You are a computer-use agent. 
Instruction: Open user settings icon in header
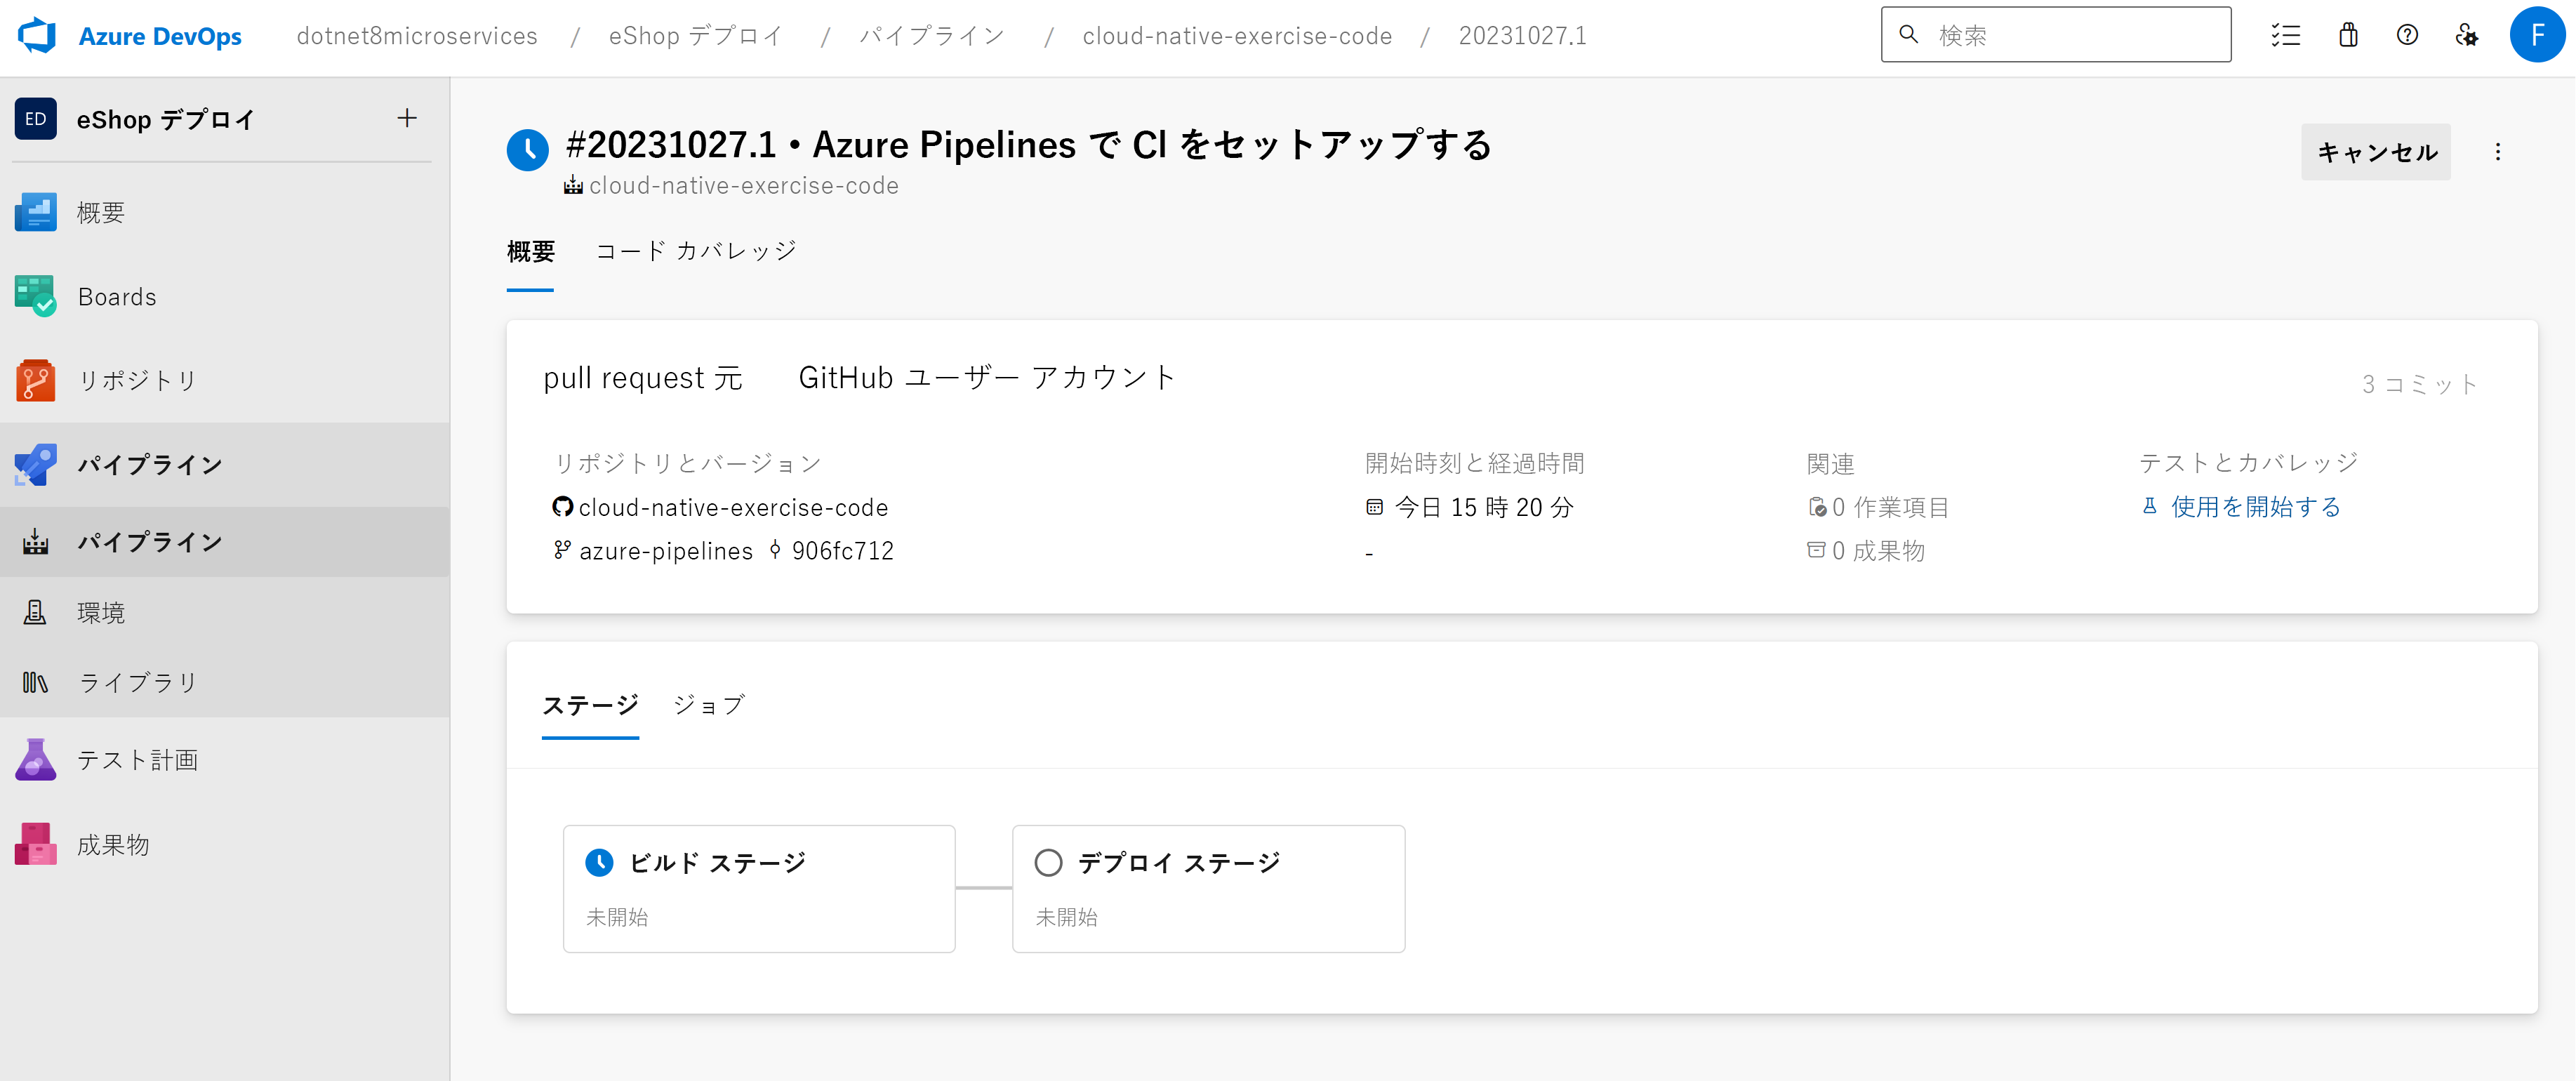pyautogui.click(x=2467, y=36)
